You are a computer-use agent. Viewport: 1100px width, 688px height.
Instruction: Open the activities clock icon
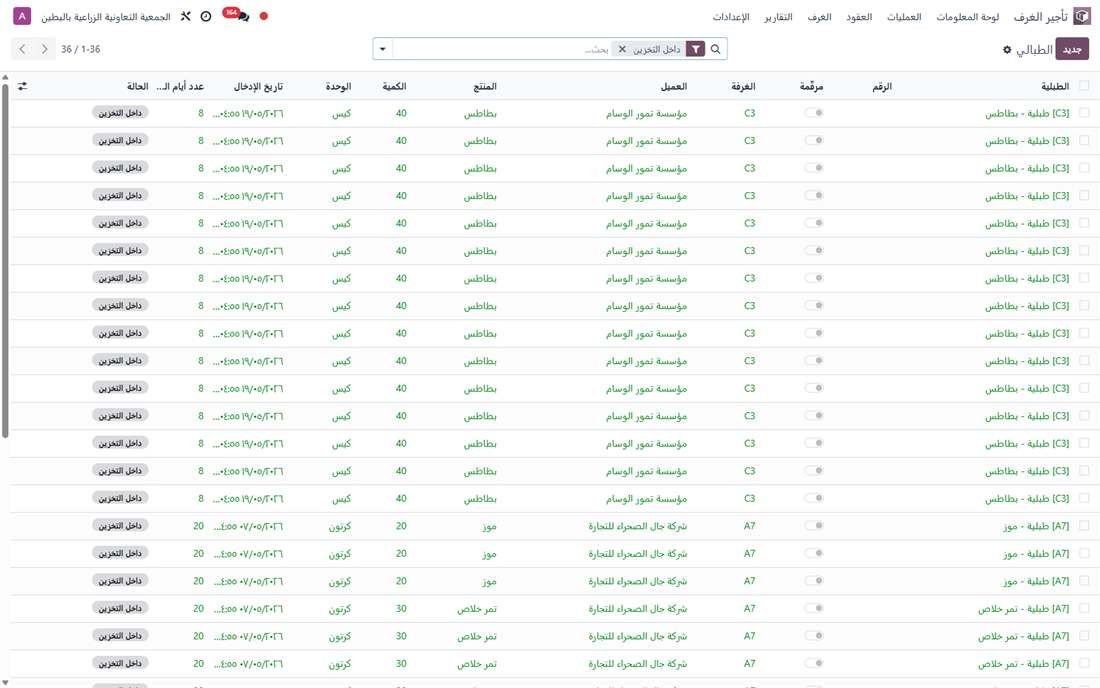(x=206, y=16)
